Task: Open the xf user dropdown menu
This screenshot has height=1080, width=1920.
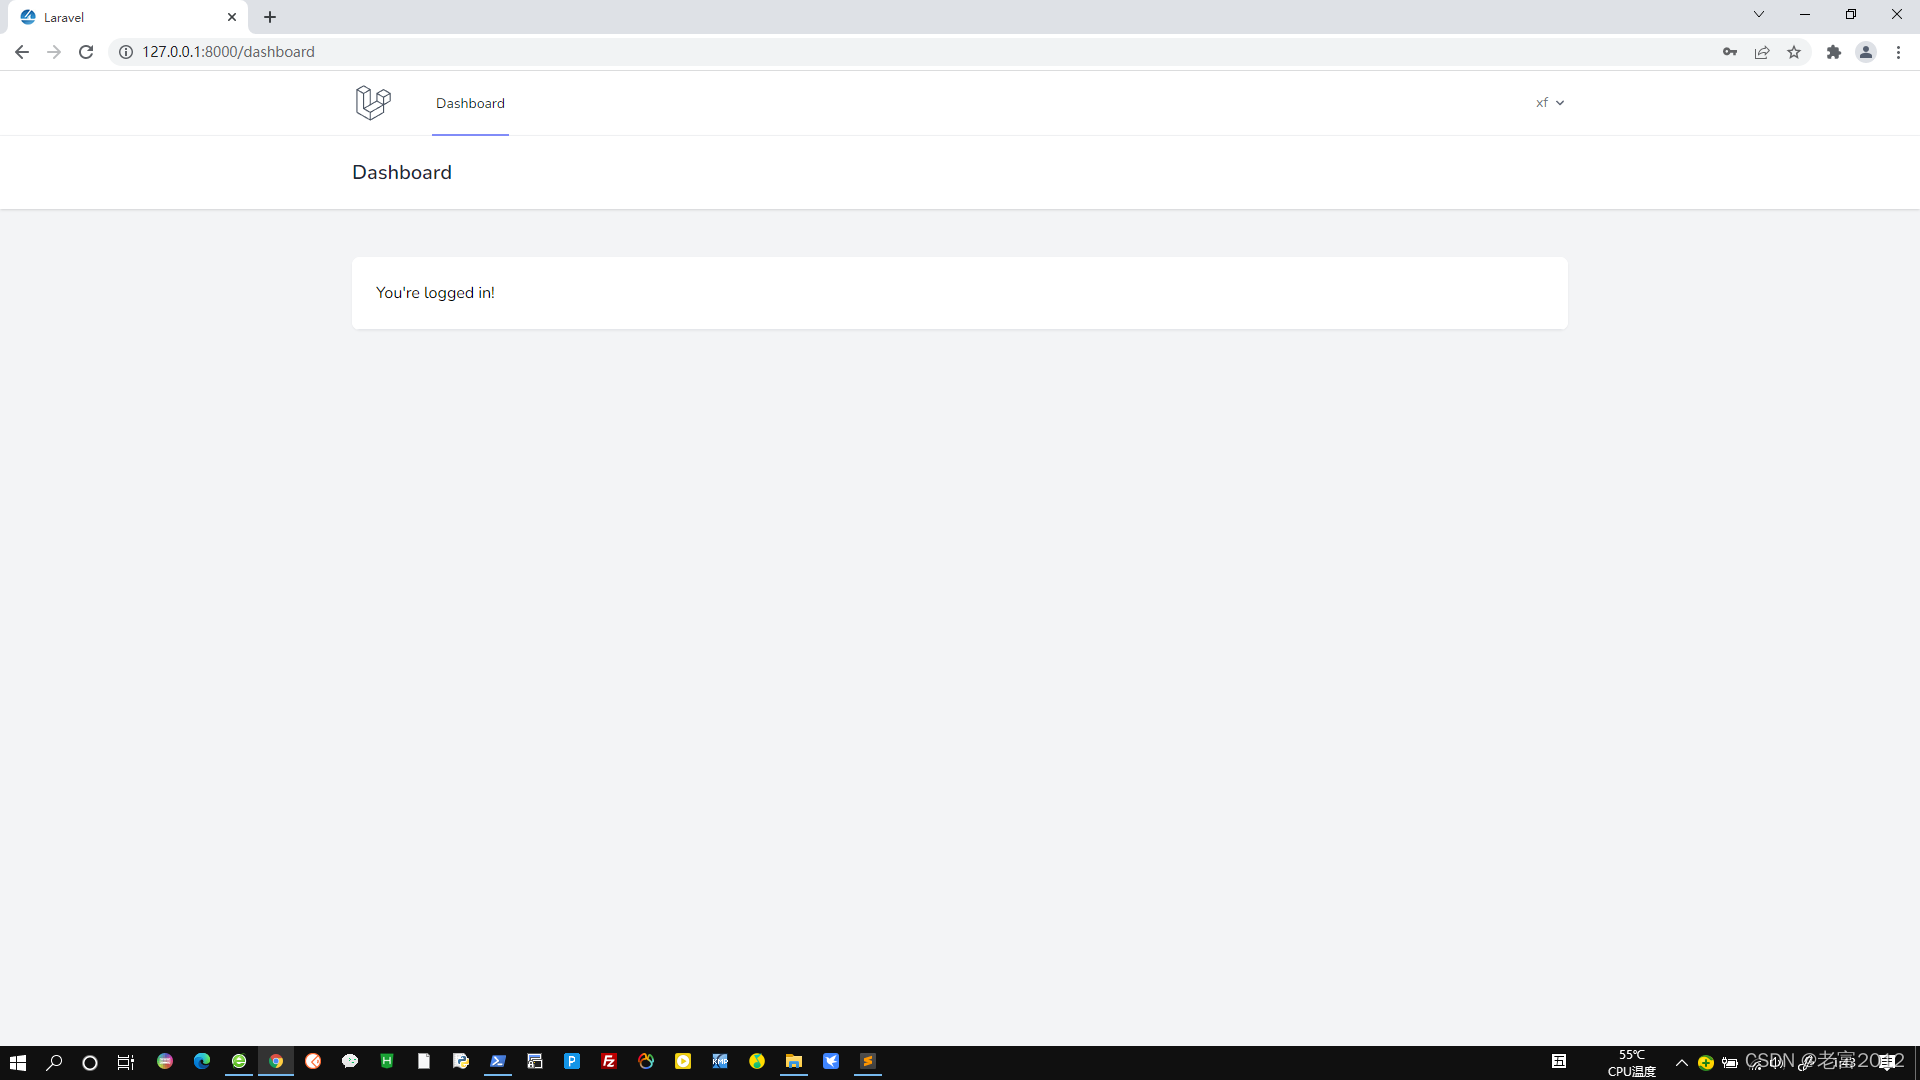Action: pyautogui.click(x=1549, y=103)
